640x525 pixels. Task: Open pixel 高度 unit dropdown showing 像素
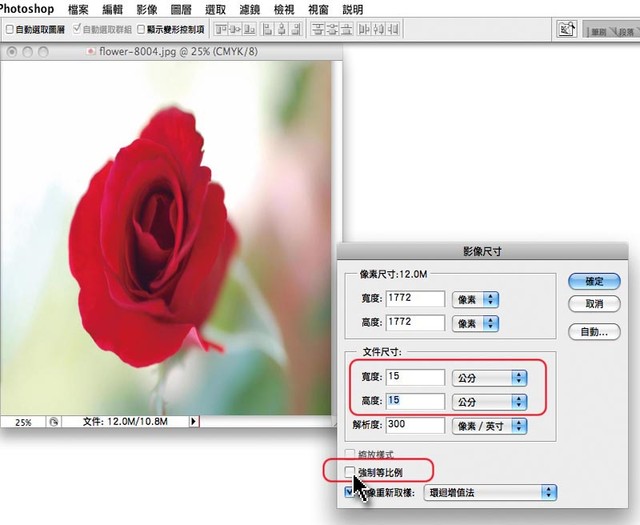point(476,324)
